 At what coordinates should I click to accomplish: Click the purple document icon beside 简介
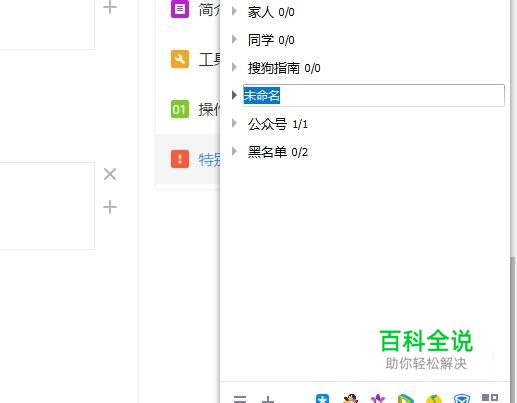[x=180, y=9]
